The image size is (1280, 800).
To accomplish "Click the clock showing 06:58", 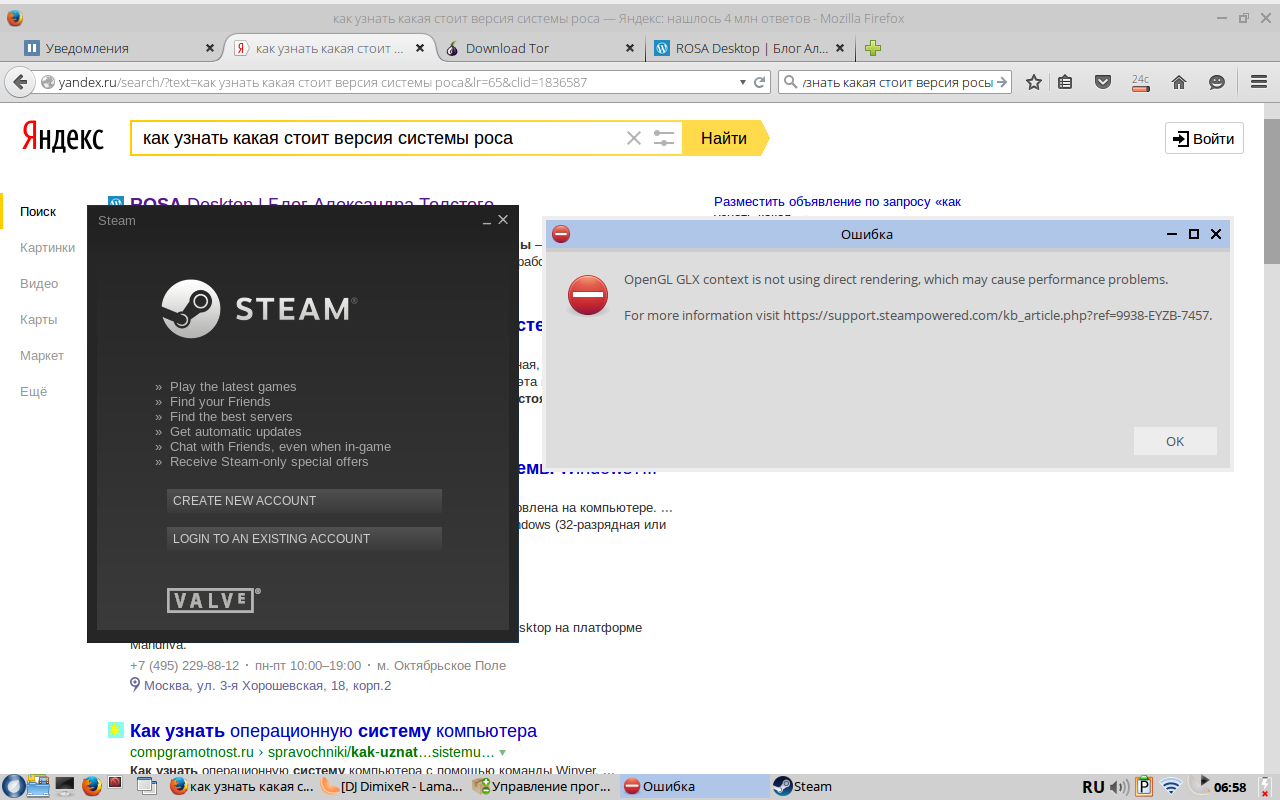I will point(1230,787).
